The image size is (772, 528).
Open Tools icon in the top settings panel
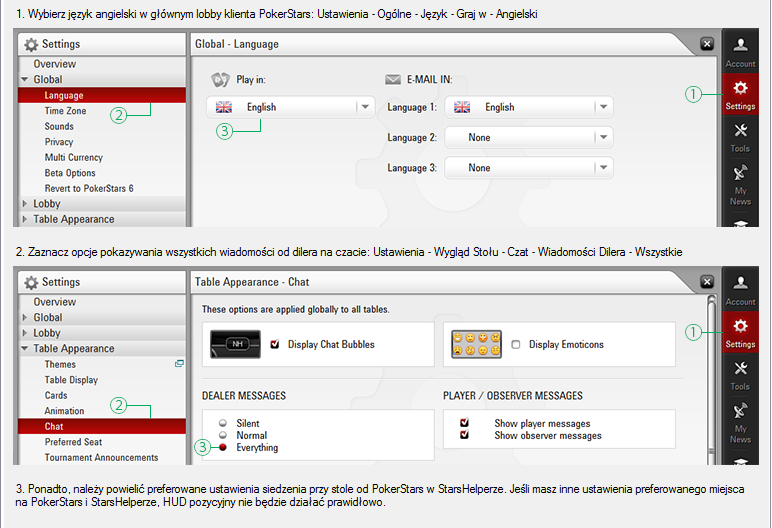click(740, 136)
